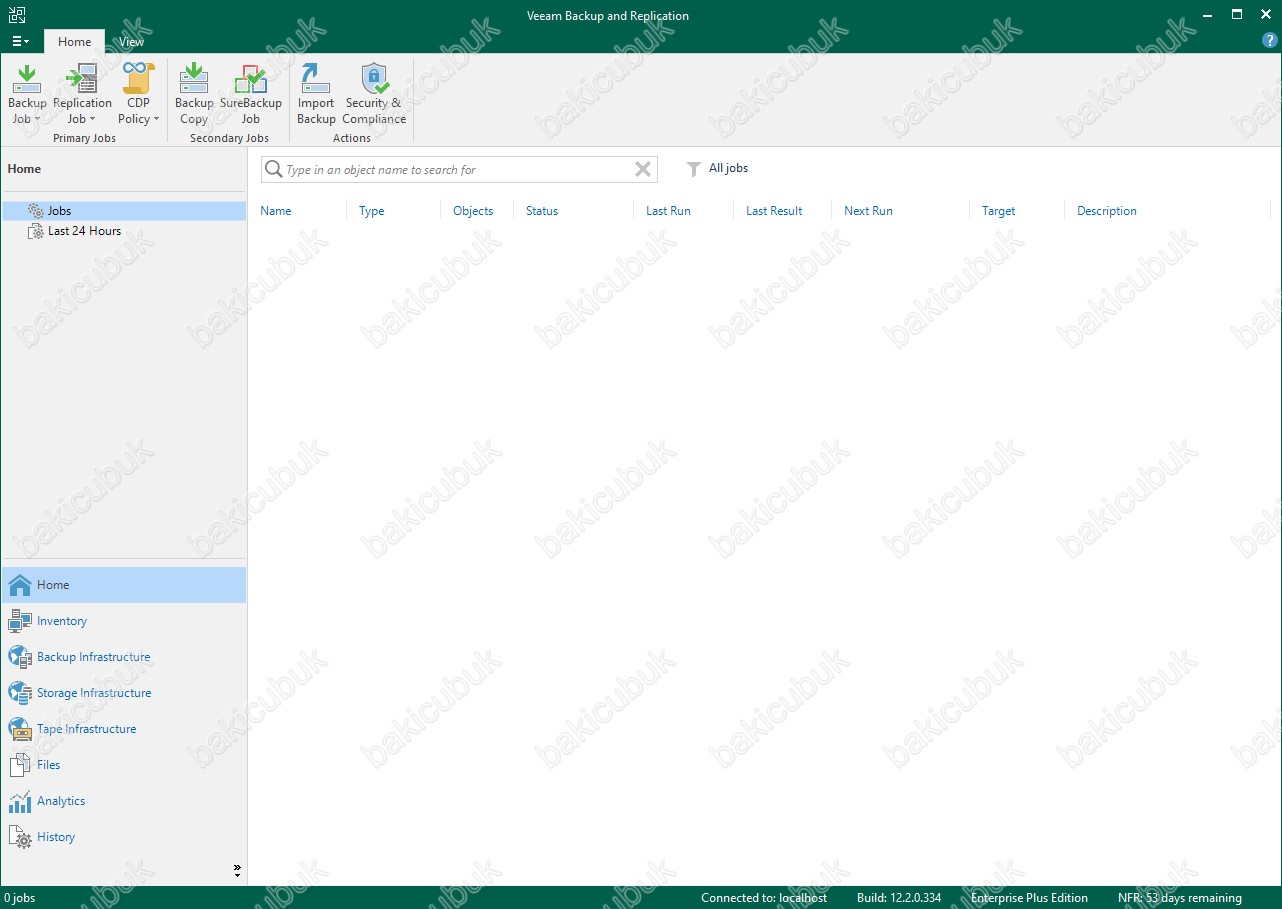This screenshot has height=909, width=1282.
Task: Sort by the Name column header
Action: [x=276, y=211]
